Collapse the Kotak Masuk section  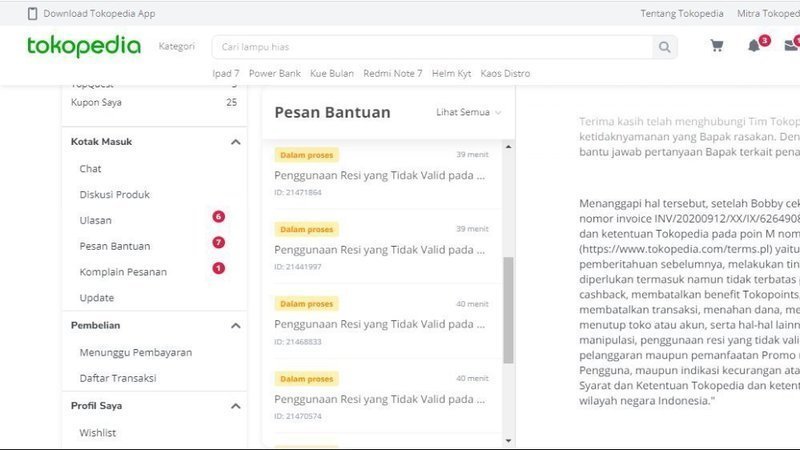click(235, 142)
